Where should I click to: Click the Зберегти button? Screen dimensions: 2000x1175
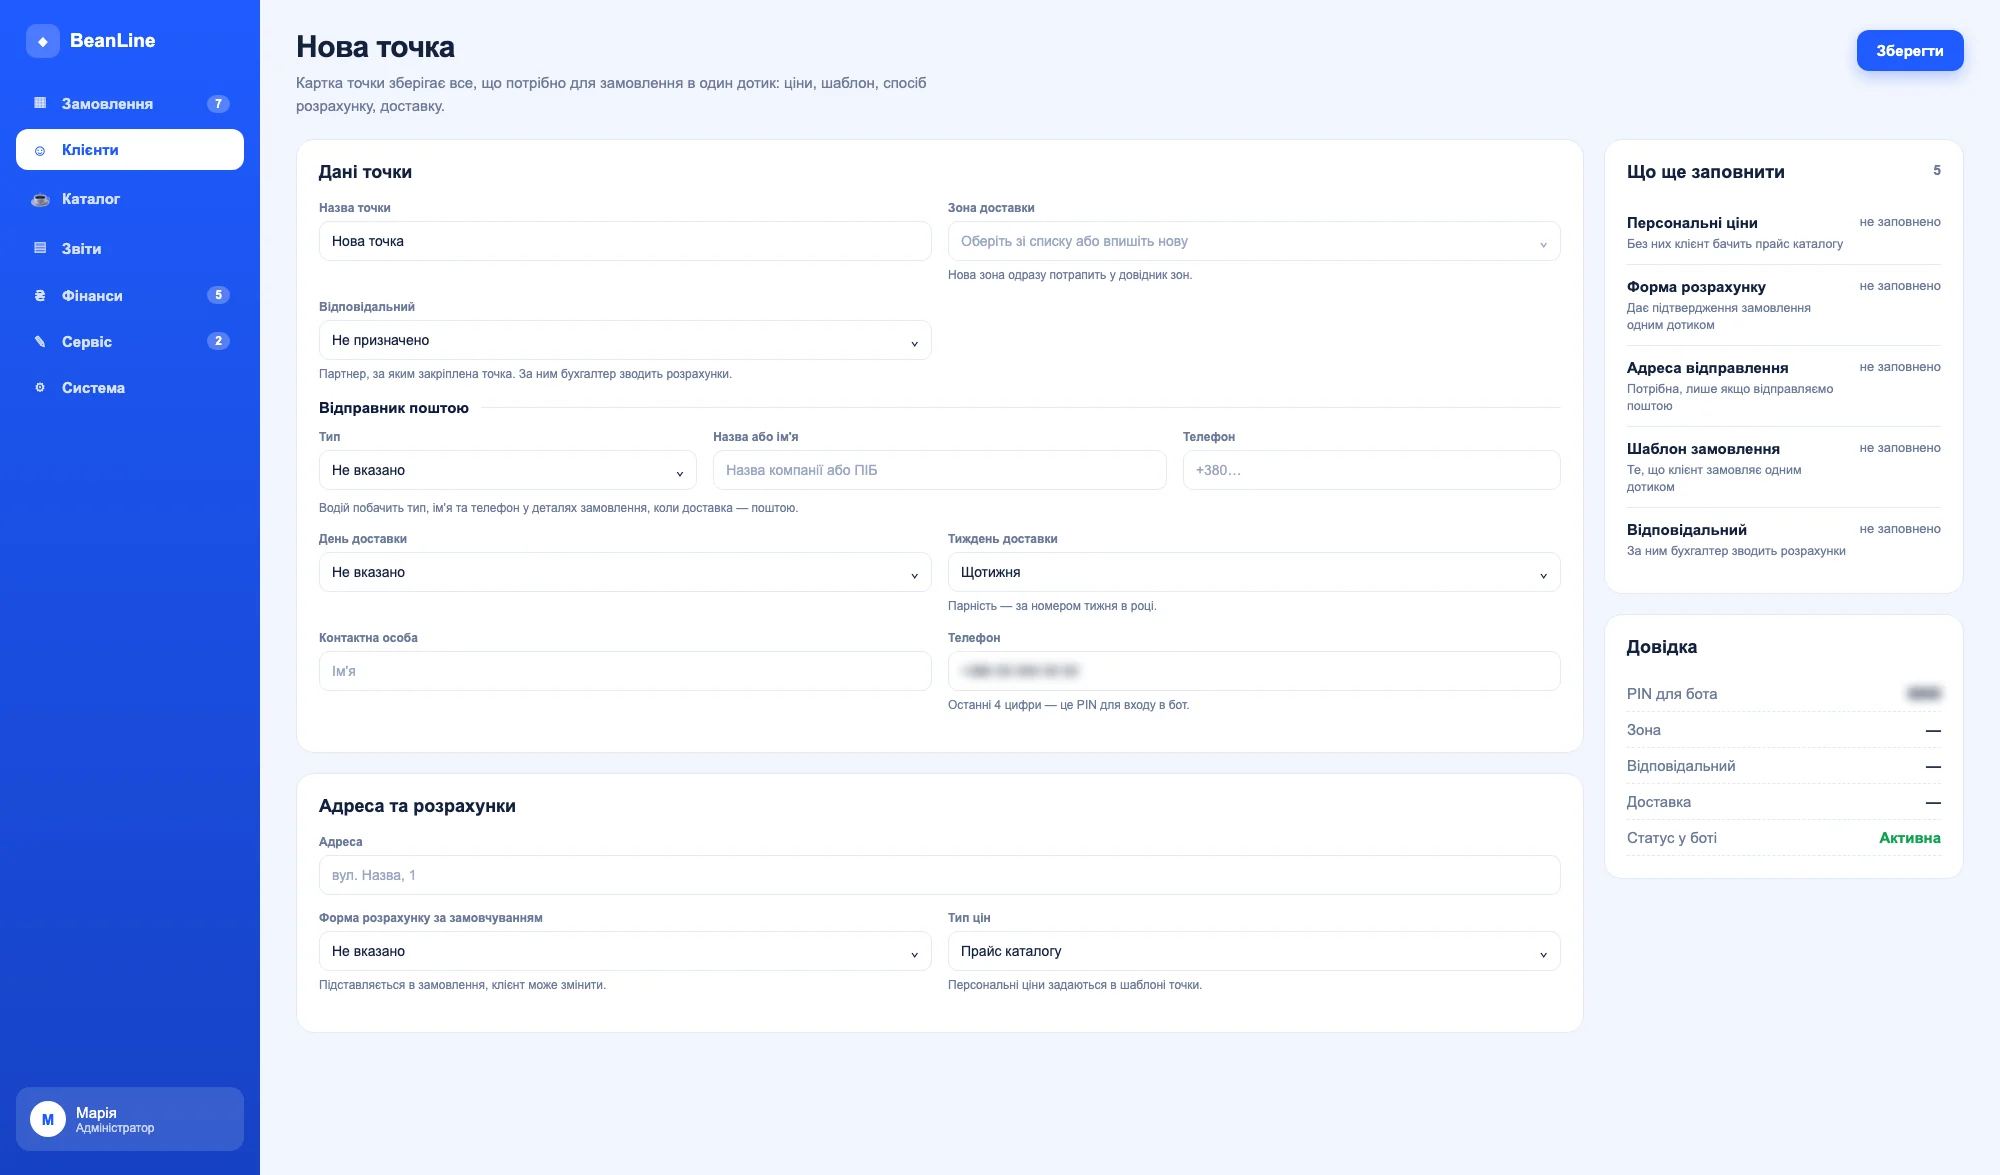pyautogui.click(x=1910, y=51)
